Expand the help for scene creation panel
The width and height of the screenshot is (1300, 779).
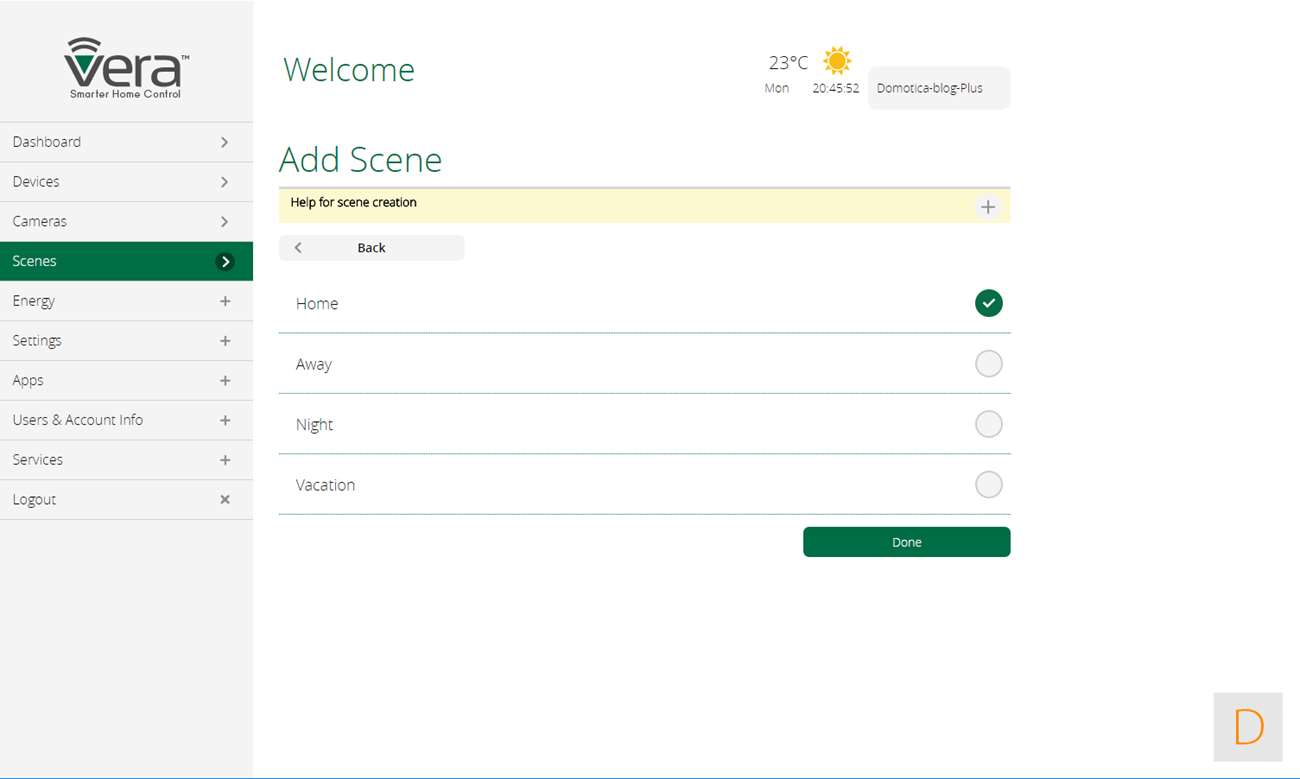[x=988, y=207]
